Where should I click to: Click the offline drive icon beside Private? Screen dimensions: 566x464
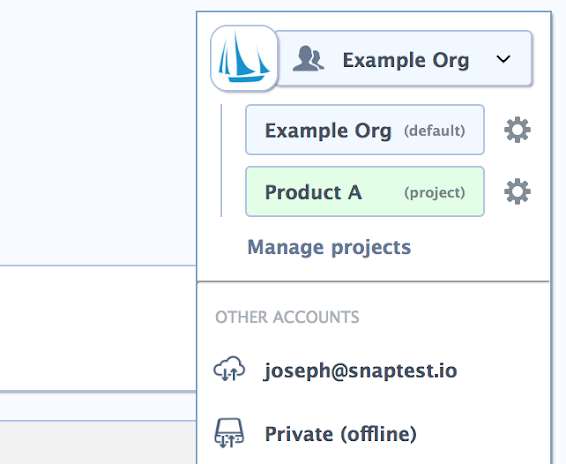click(229, 433)
